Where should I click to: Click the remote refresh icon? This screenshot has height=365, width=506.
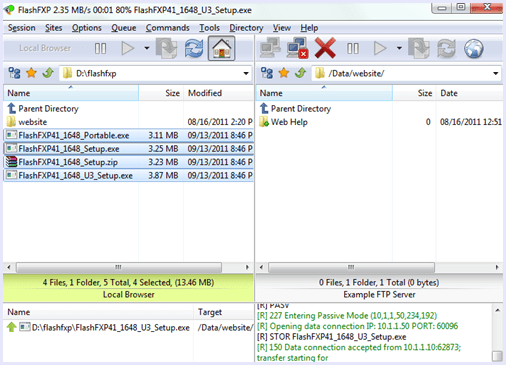pyautogui.click(x=446, y=48)
